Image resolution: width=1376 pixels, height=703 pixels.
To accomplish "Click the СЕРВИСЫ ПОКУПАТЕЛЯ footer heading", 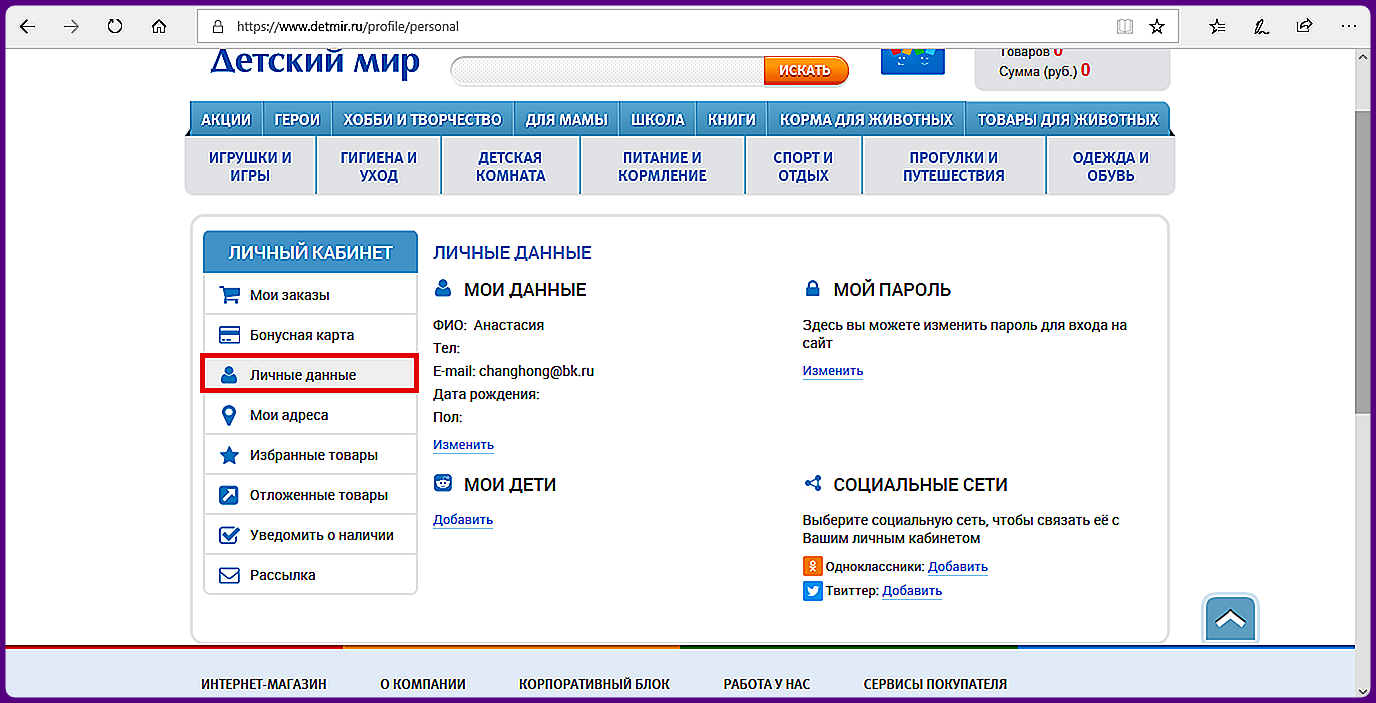I will click(935, 685).
